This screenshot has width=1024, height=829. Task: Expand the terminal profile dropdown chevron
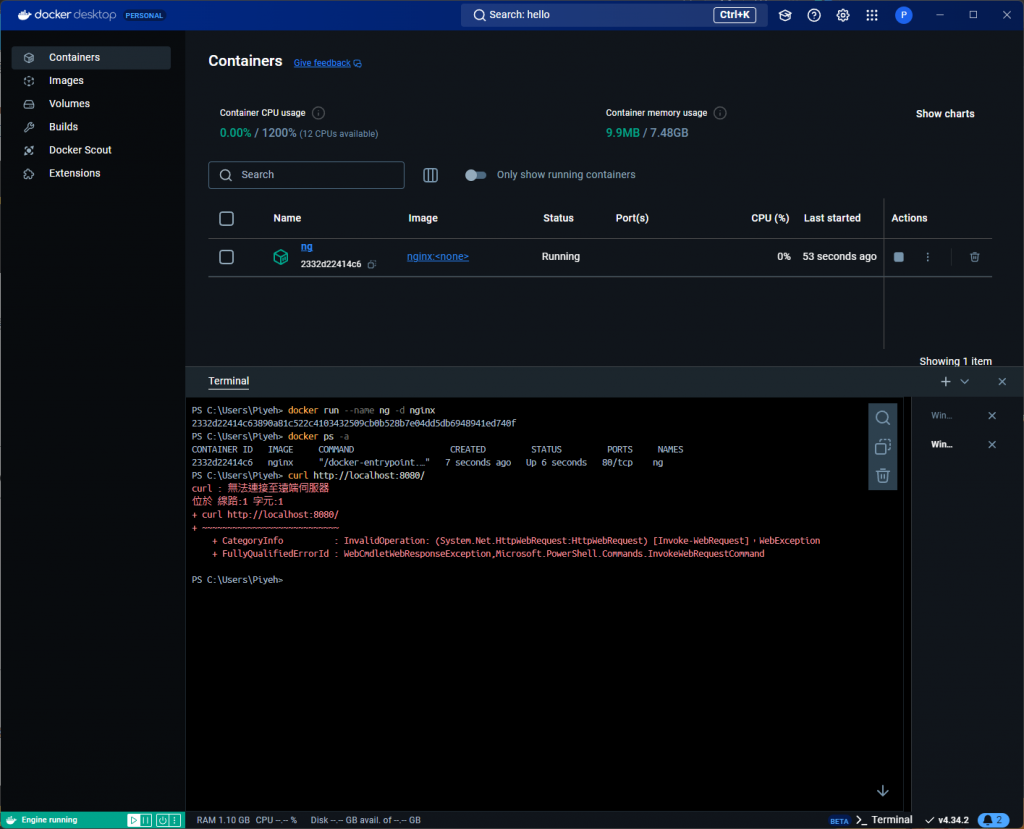click(x=965, y=382)
